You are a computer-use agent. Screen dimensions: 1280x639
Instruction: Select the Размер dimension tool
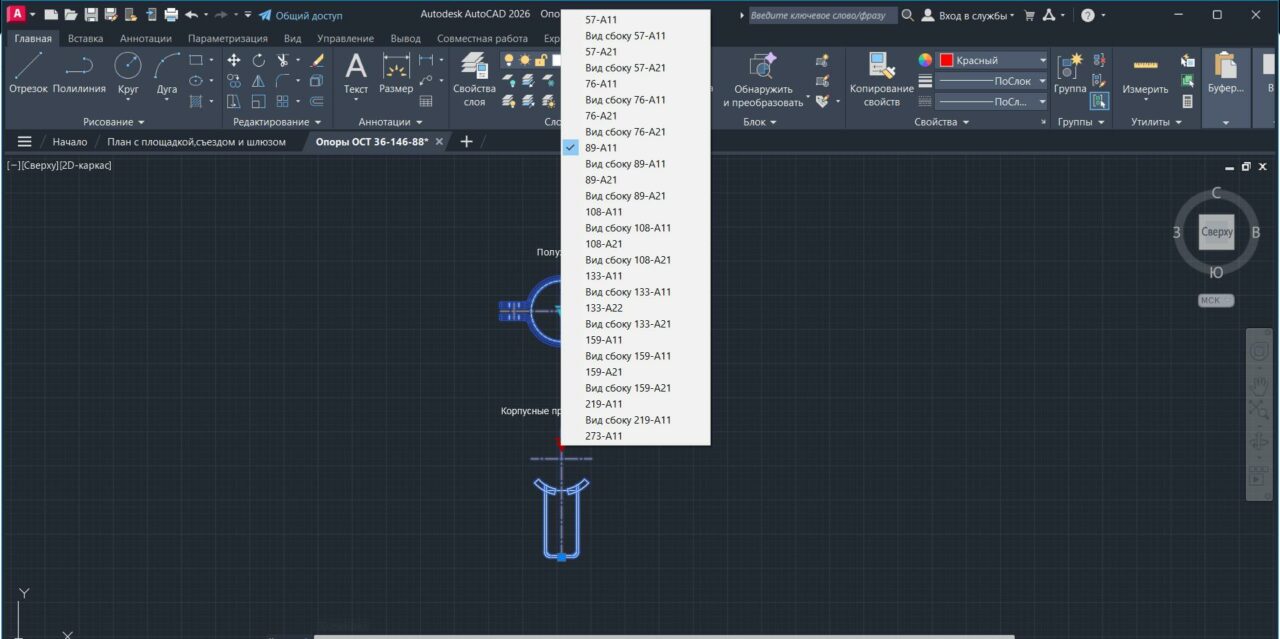click(x=397, y=74)
